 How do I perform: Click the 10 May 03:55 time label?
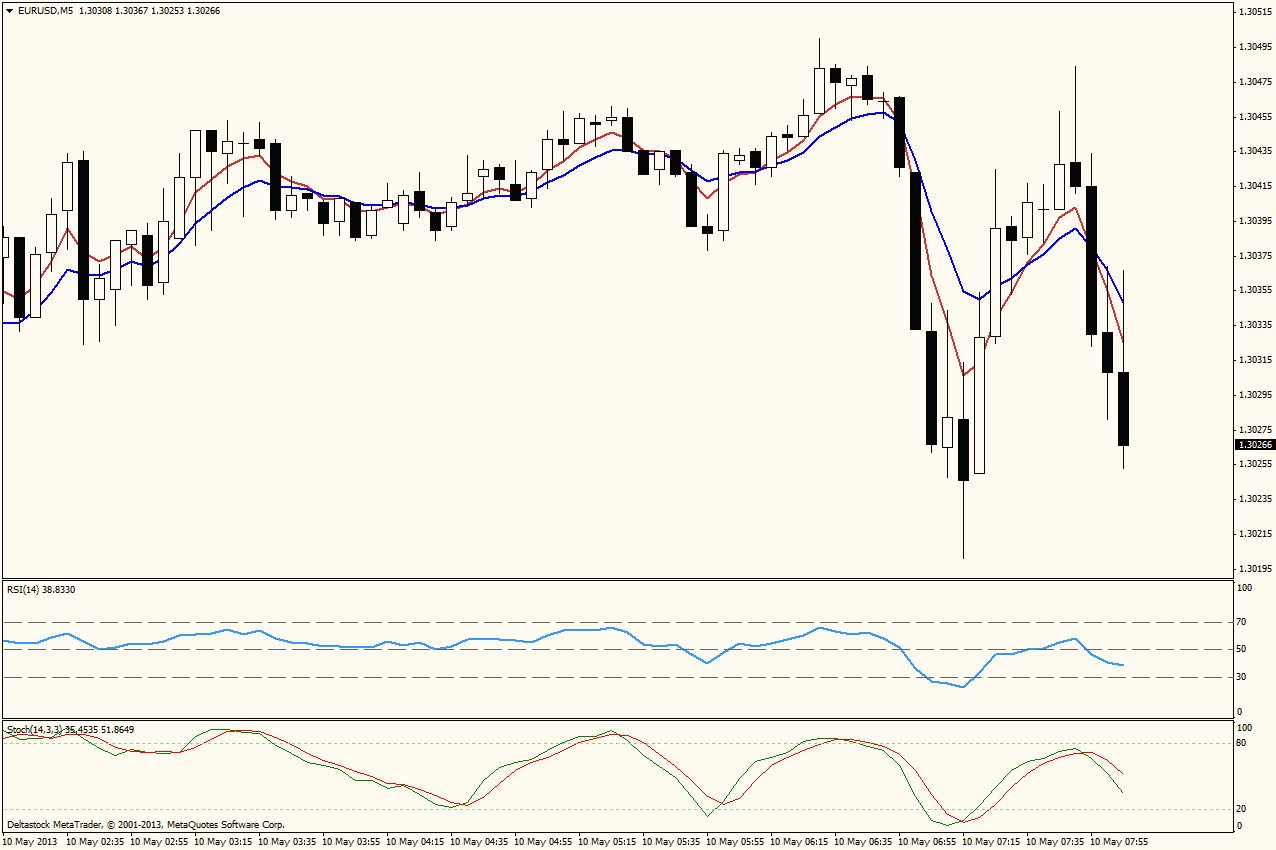(351, 842)
